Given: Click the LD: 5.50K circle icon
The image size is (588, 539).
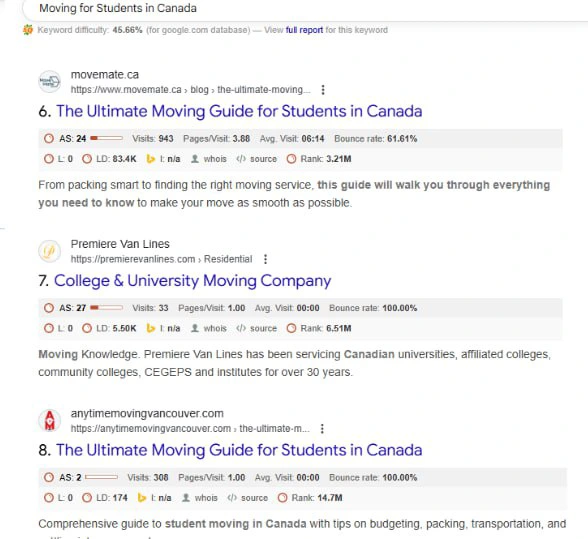Looking at the screenshot, I should pos(87,328).
